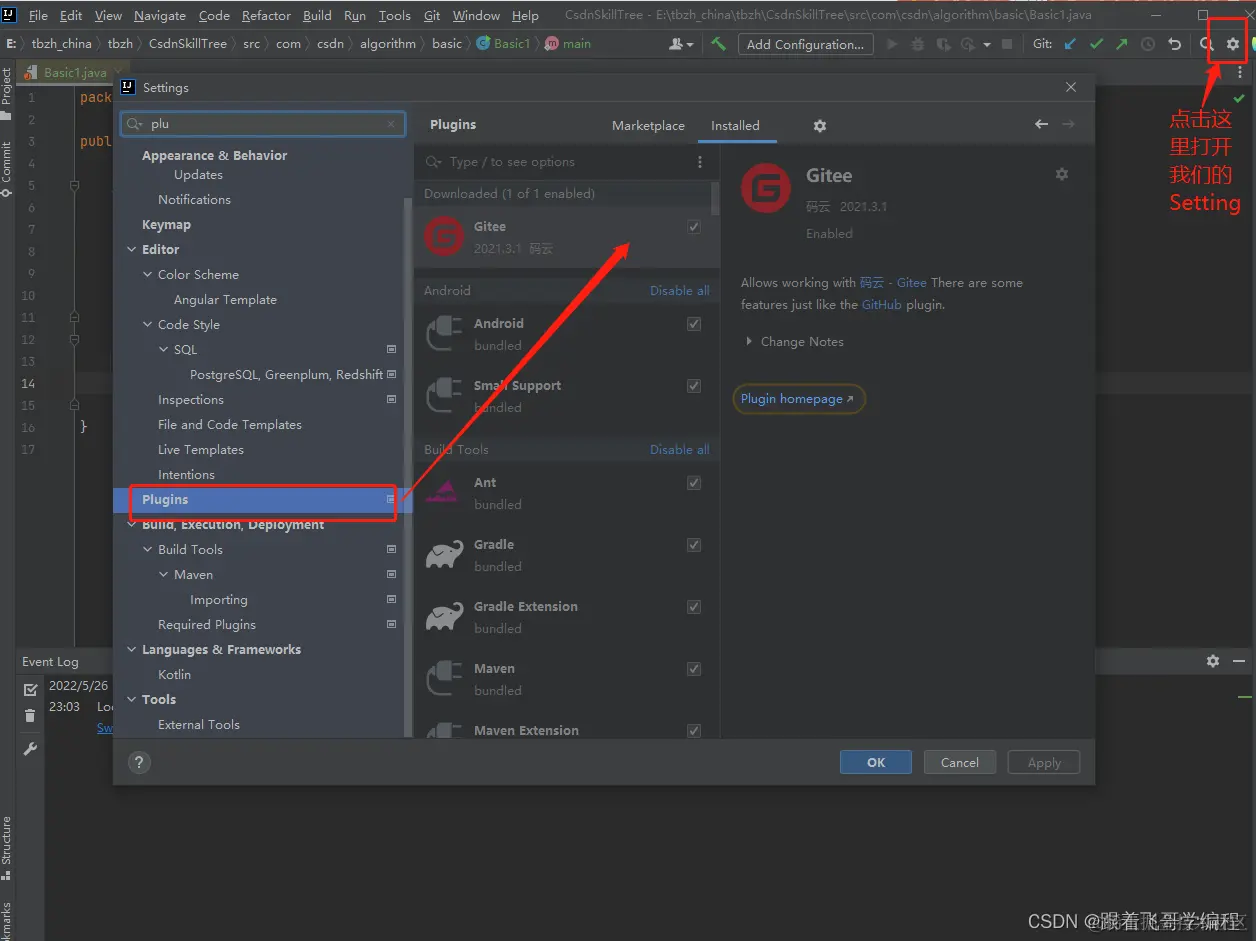Click the settings search input field
Viewport: 1256px width, 941px height.
[265, 124]
